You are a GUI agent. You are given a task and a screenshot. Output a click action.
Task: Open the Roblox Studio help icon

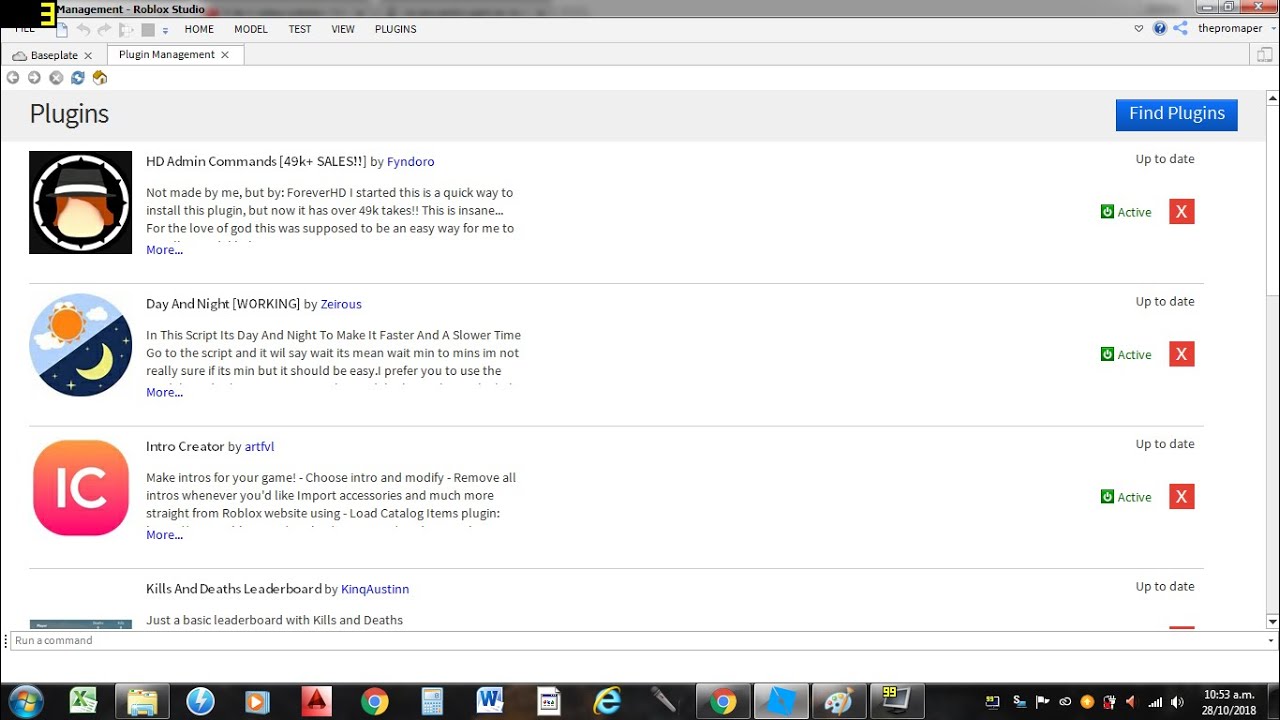click(1160, 28)
